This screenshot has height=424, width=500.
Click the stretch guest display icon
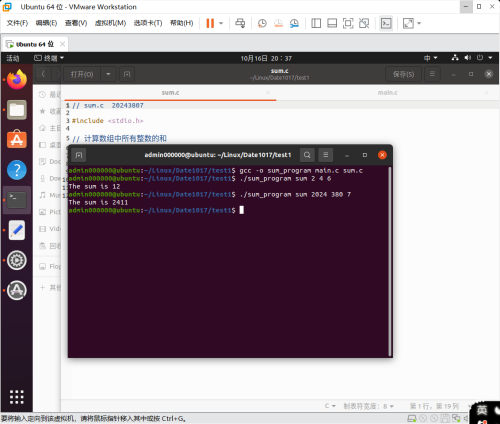pyautogui.click(x=408, y=23)
